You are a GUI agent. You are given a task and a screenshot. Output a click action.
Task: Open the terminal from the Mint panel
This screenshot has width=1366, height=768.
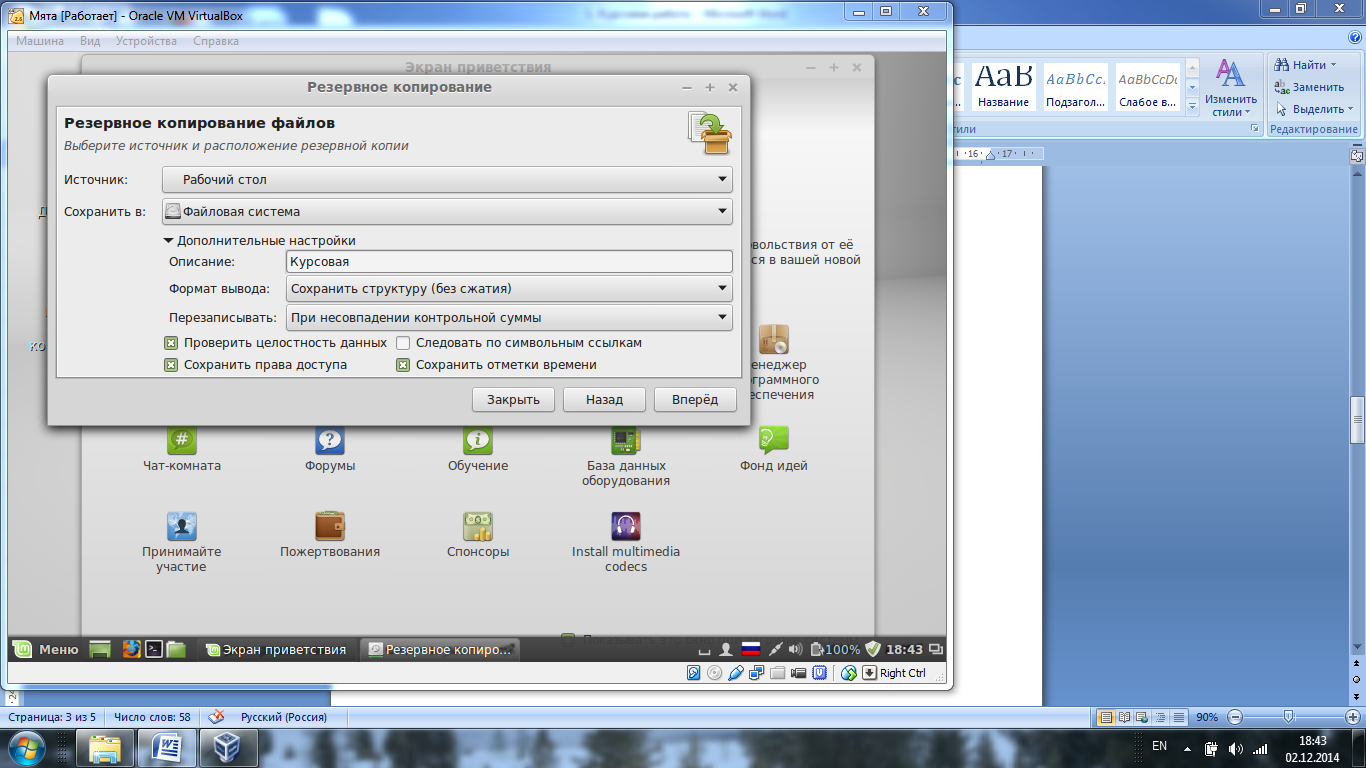pos(154,649)
